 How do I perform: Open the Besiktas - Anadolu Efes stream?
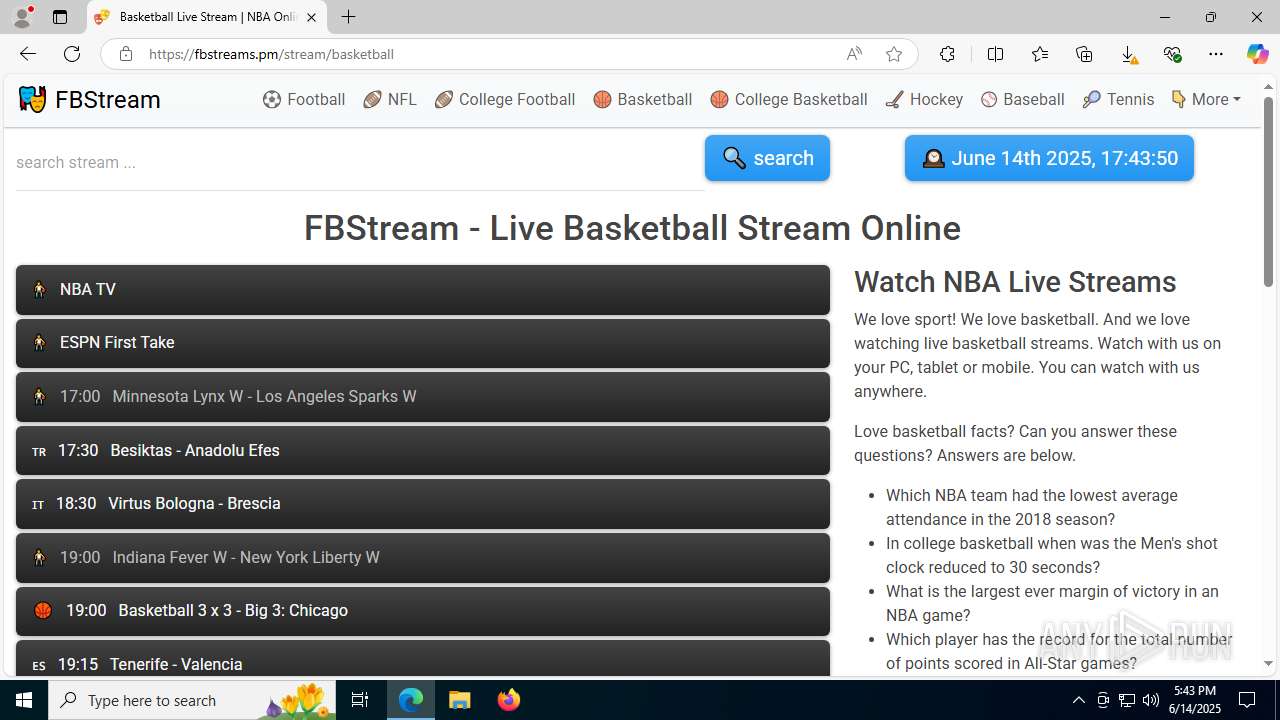pos(423,451)
